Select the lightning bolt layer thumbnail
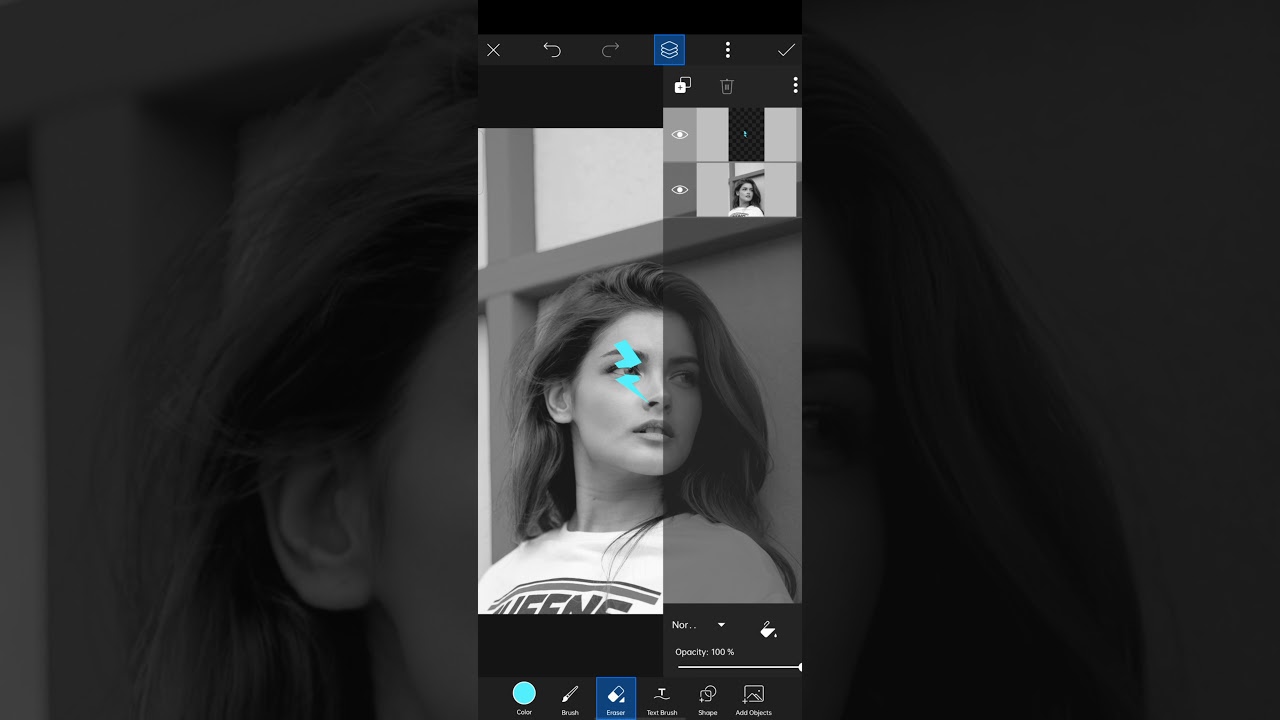1280x720 pixels. [746, 135]
